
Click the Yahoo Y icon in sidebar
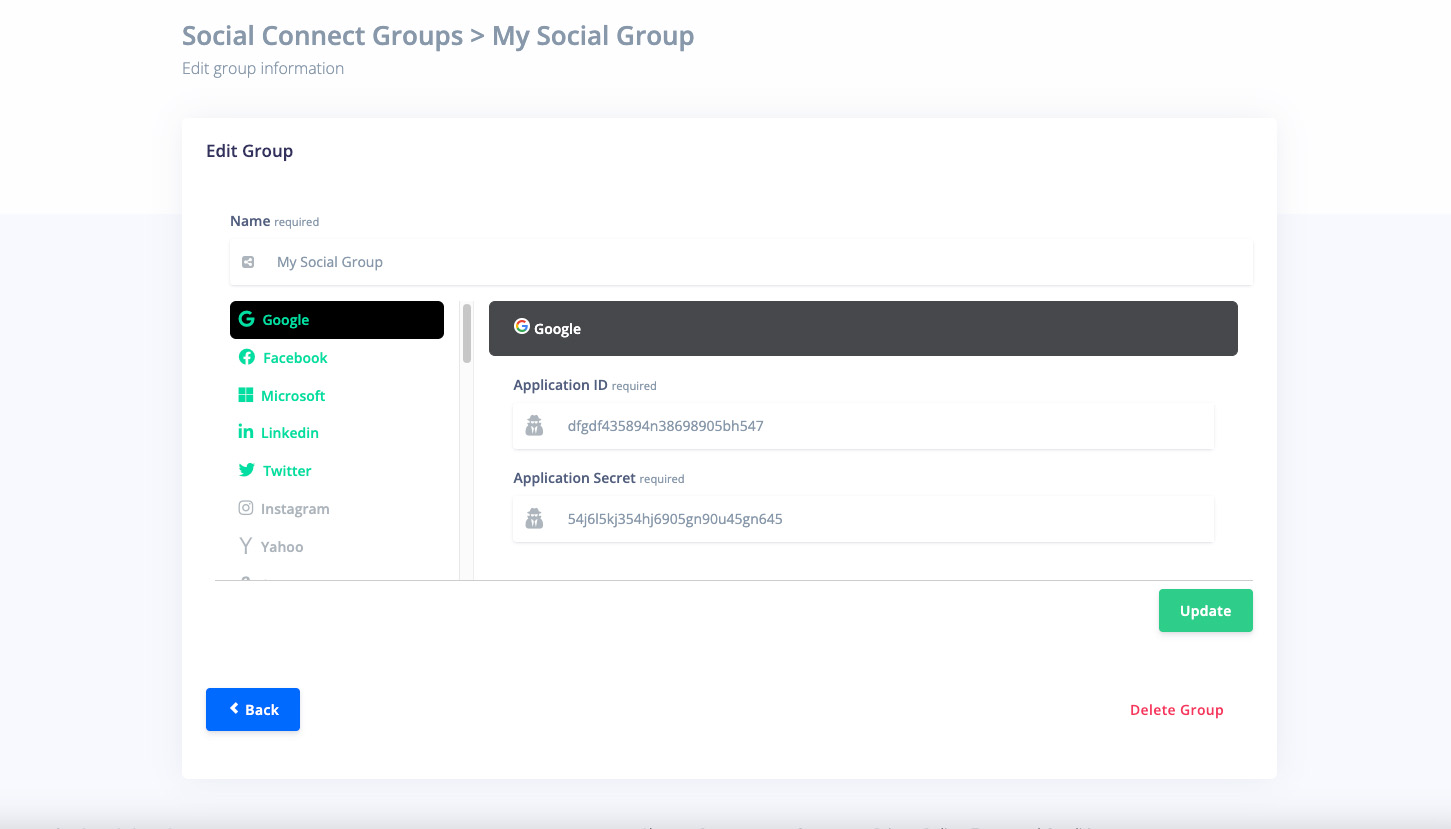click(x=246, y=546)
